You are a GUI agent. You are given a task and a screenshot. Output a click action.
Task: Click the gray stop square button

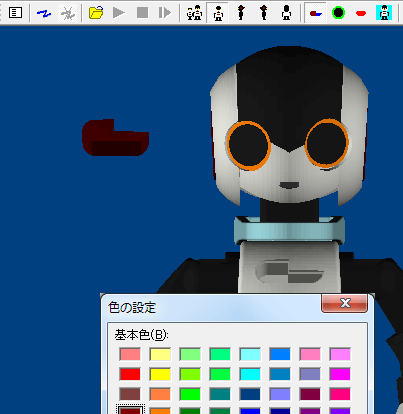[x=142, y=13]
